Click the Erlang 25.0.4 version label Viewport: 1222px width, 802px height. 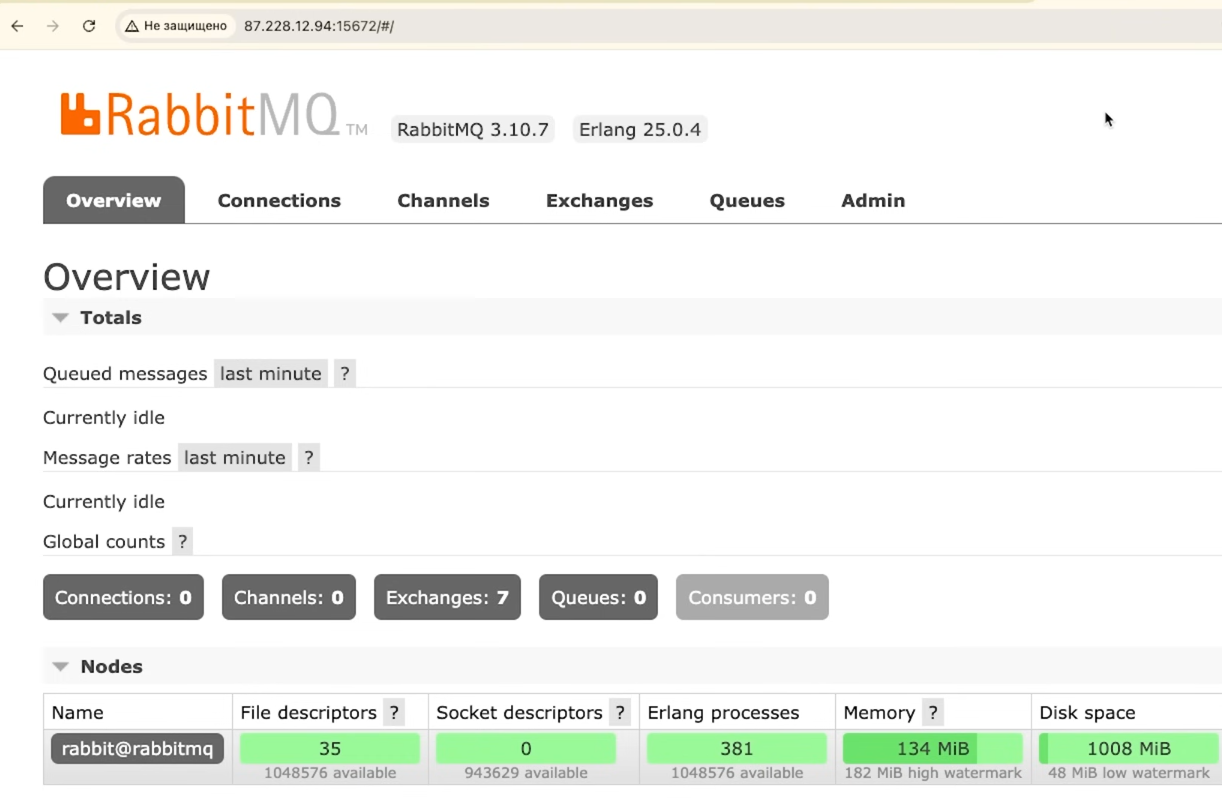[x=640, y=129]
